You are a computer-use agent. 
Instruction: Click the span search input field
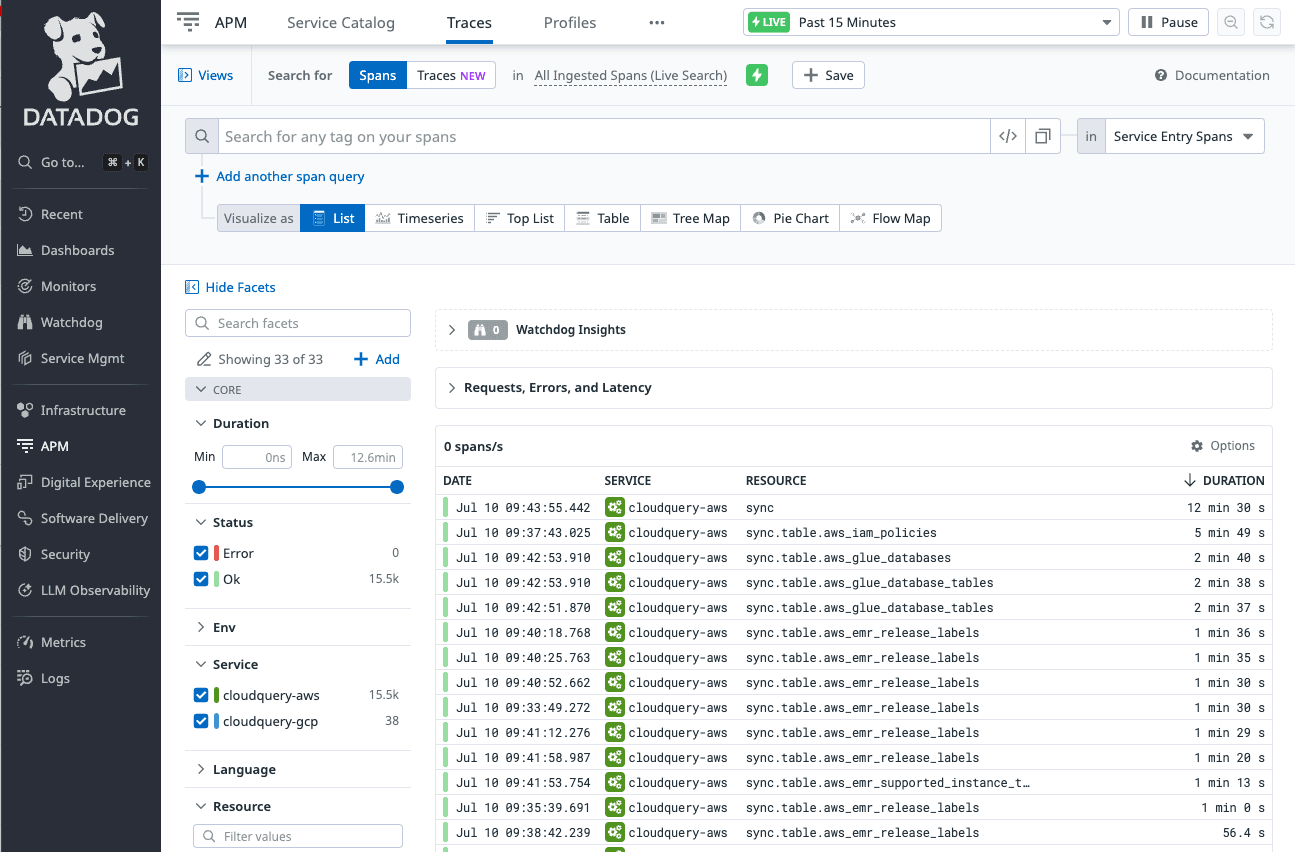600,137
